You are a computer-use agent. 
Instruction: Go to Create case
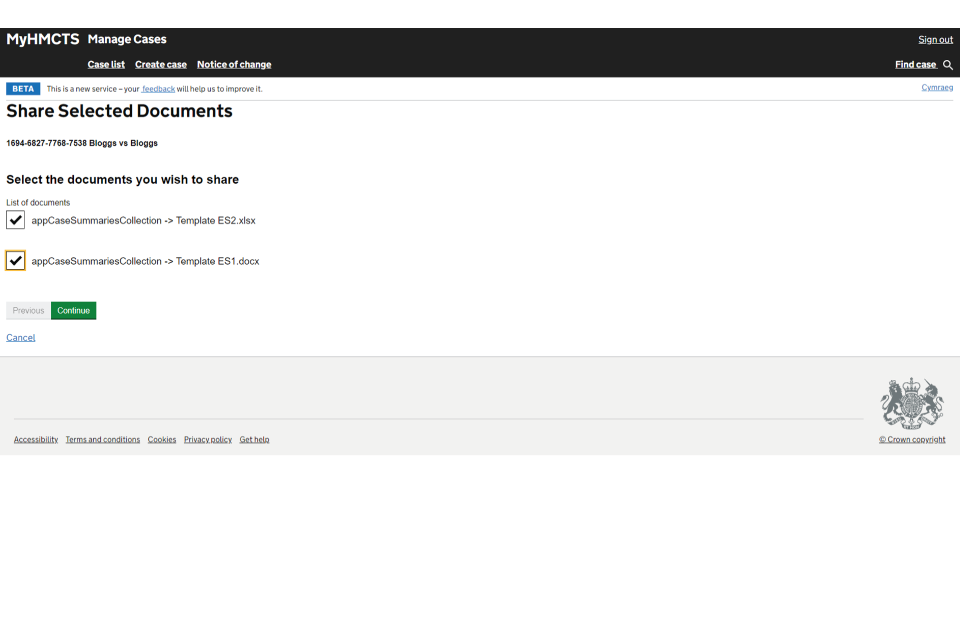(161, 65)
